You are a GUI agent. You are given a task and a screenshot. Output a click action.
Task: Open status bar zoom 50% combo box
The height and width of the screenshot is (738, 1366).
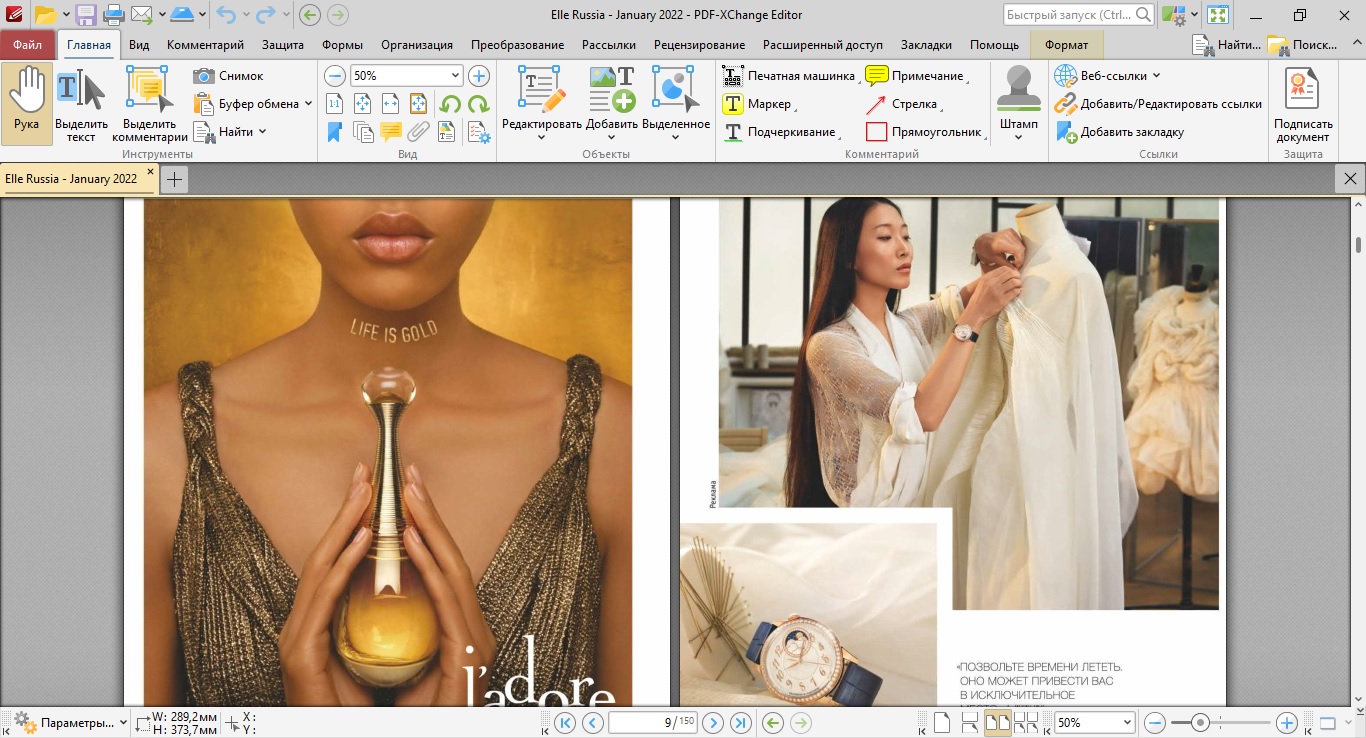coord(1094,722)
